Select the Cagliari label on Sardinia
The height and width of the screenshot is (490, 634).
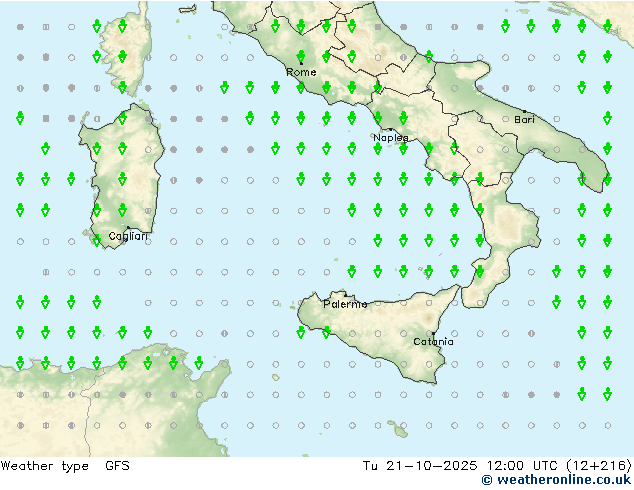(128, 236)
